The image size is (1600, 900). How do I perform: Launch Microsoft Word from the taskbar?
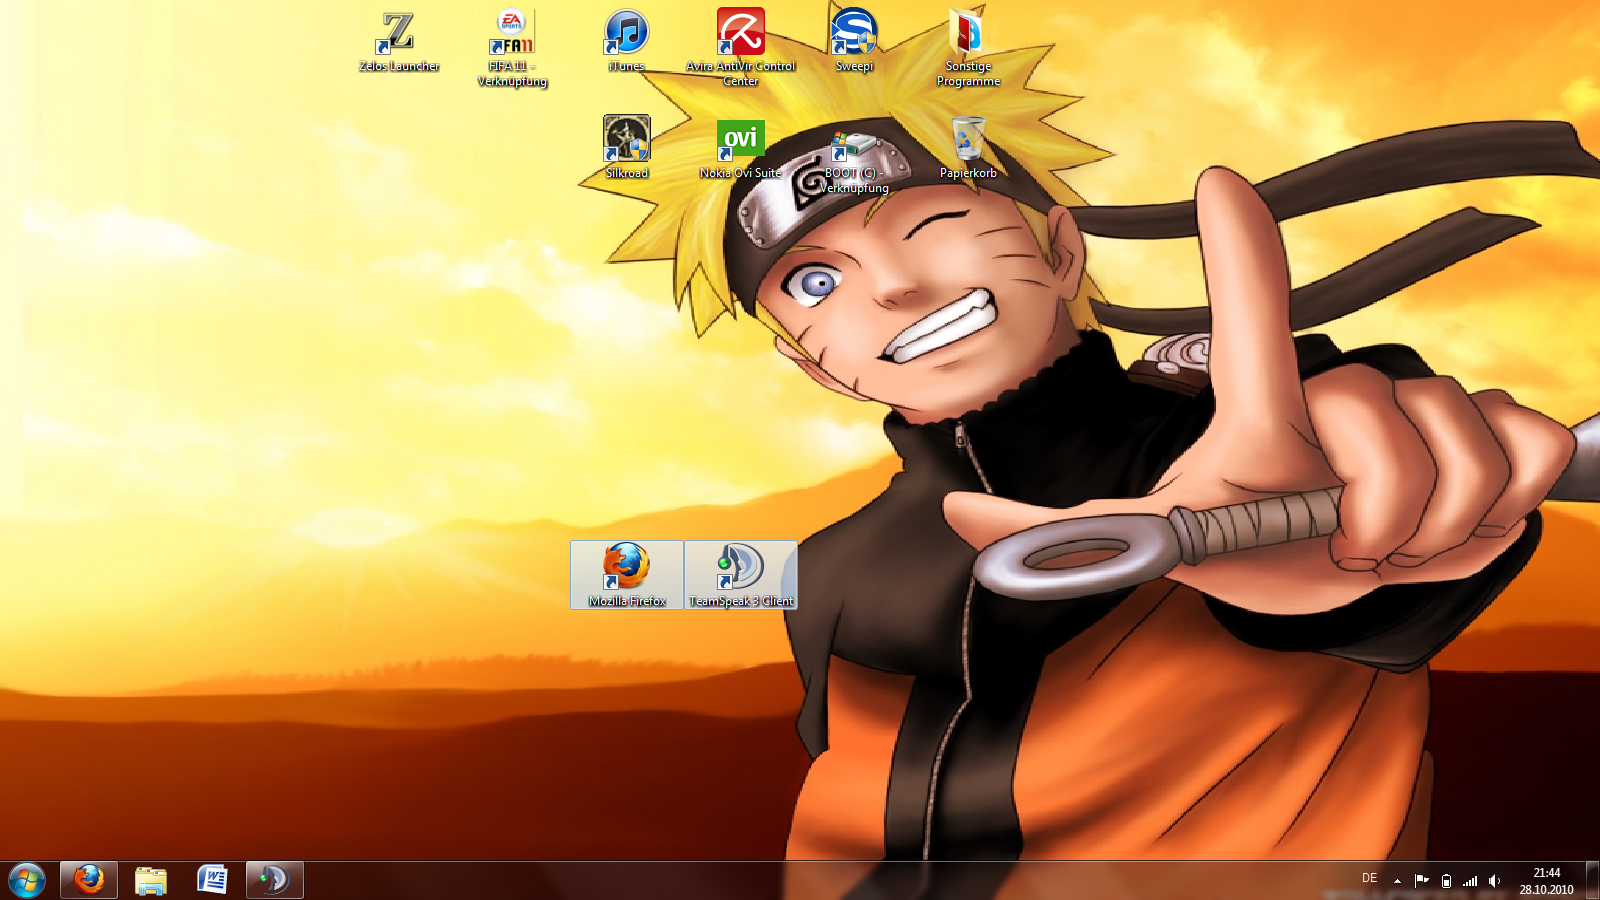click(x=213, y=880)
